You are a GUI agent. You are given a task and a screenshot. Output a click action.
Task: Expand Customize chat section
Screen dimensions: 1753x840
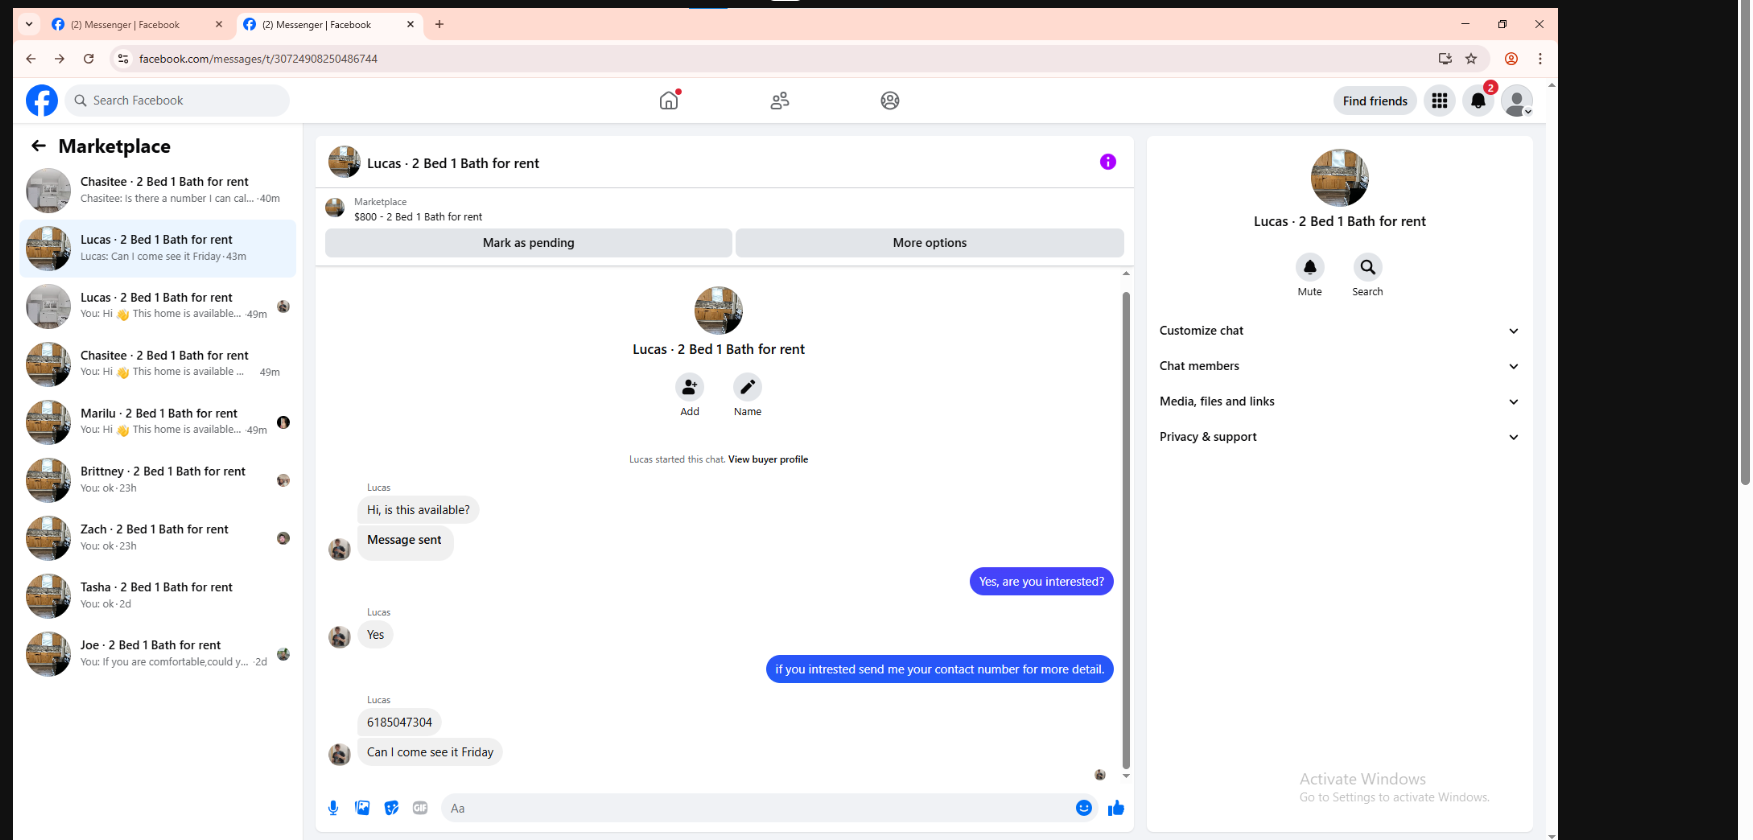(x=1339, y=331)
